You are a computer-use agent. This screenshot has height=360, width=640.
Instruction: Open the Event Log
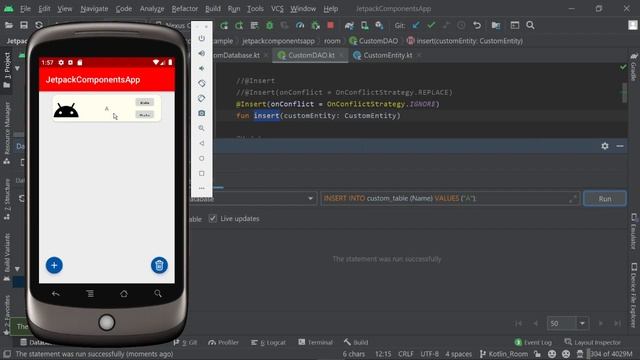point(533,342)
